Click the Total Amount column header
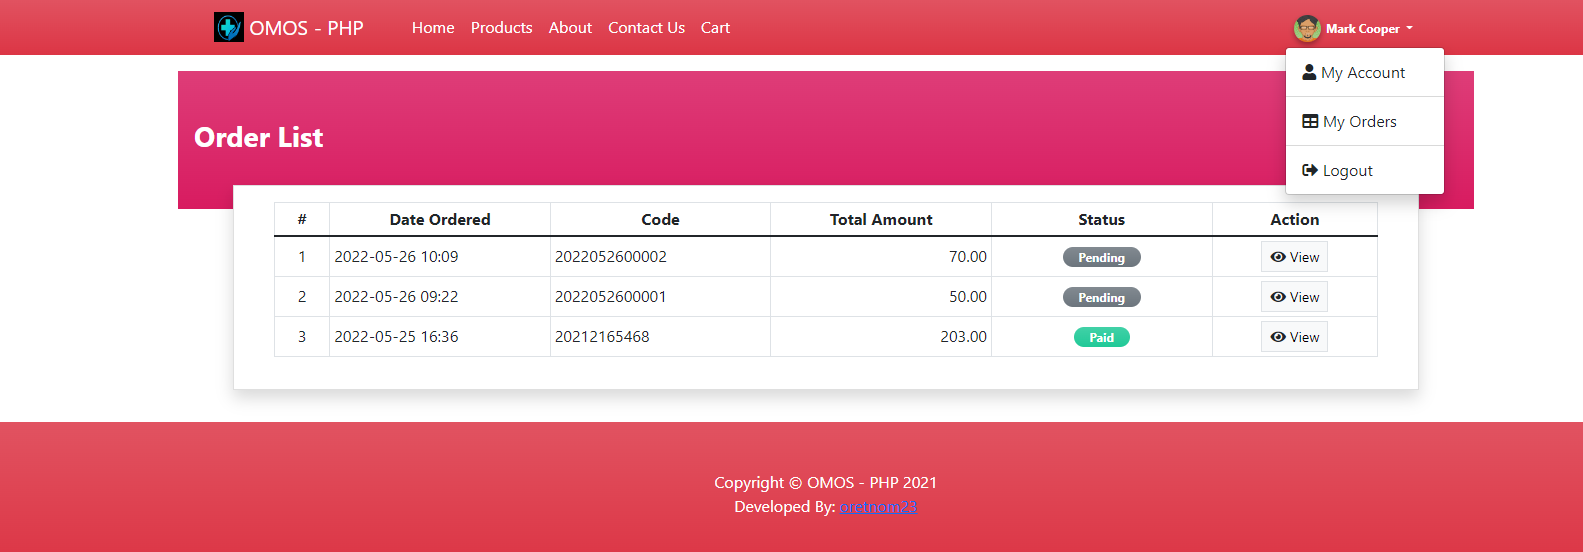 (881, 220)
